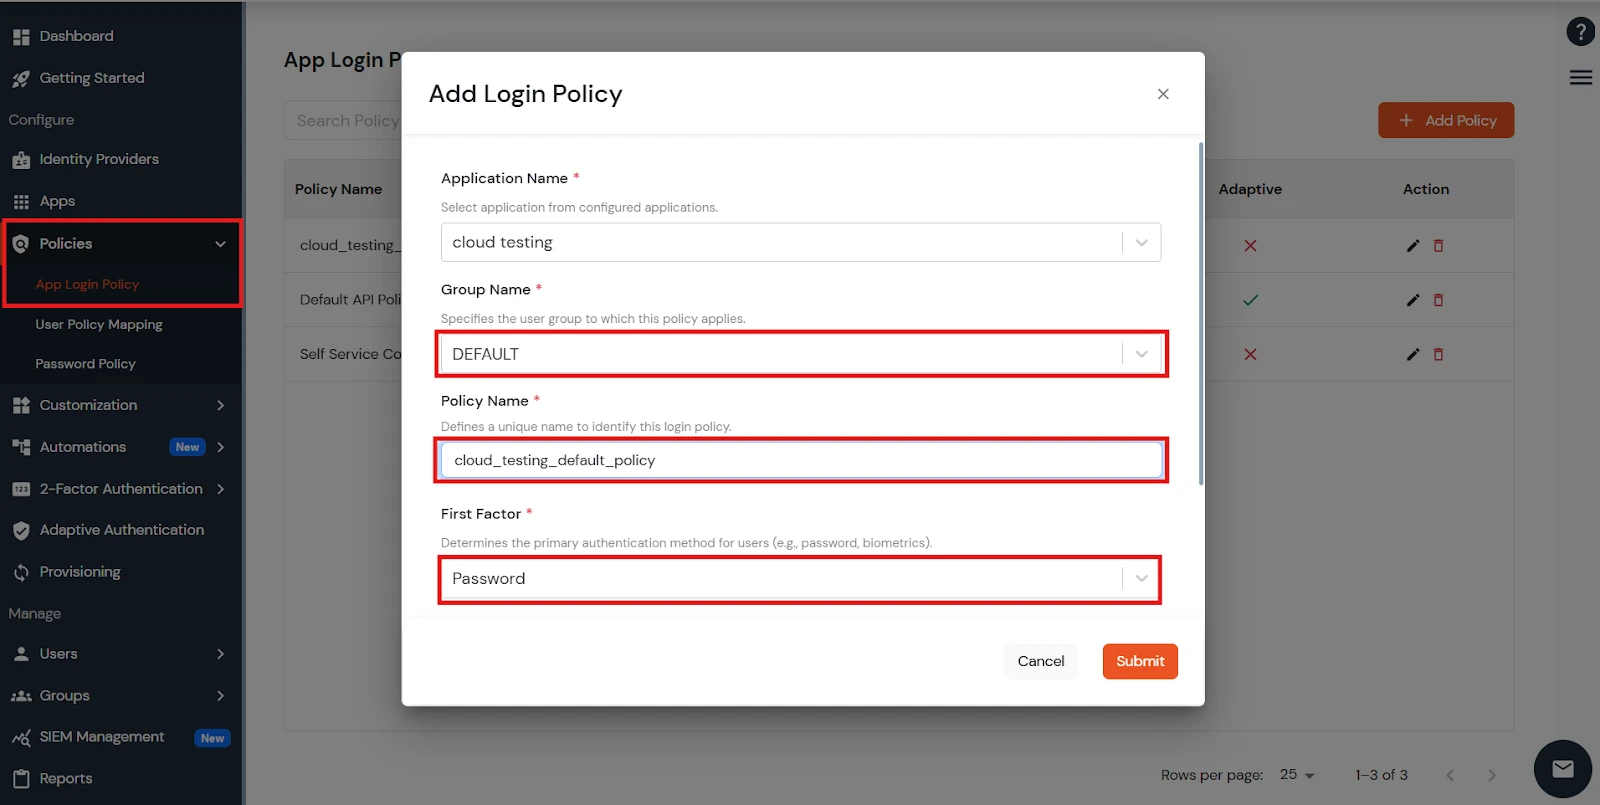Click inside the Policy Name input field

[x=800, y=460]
